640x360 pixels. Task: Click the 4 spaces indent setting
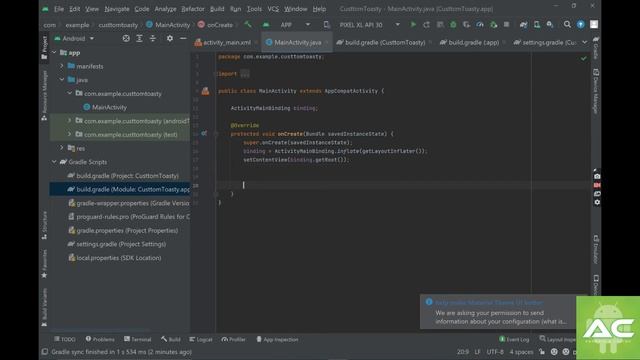coord(521,351)
